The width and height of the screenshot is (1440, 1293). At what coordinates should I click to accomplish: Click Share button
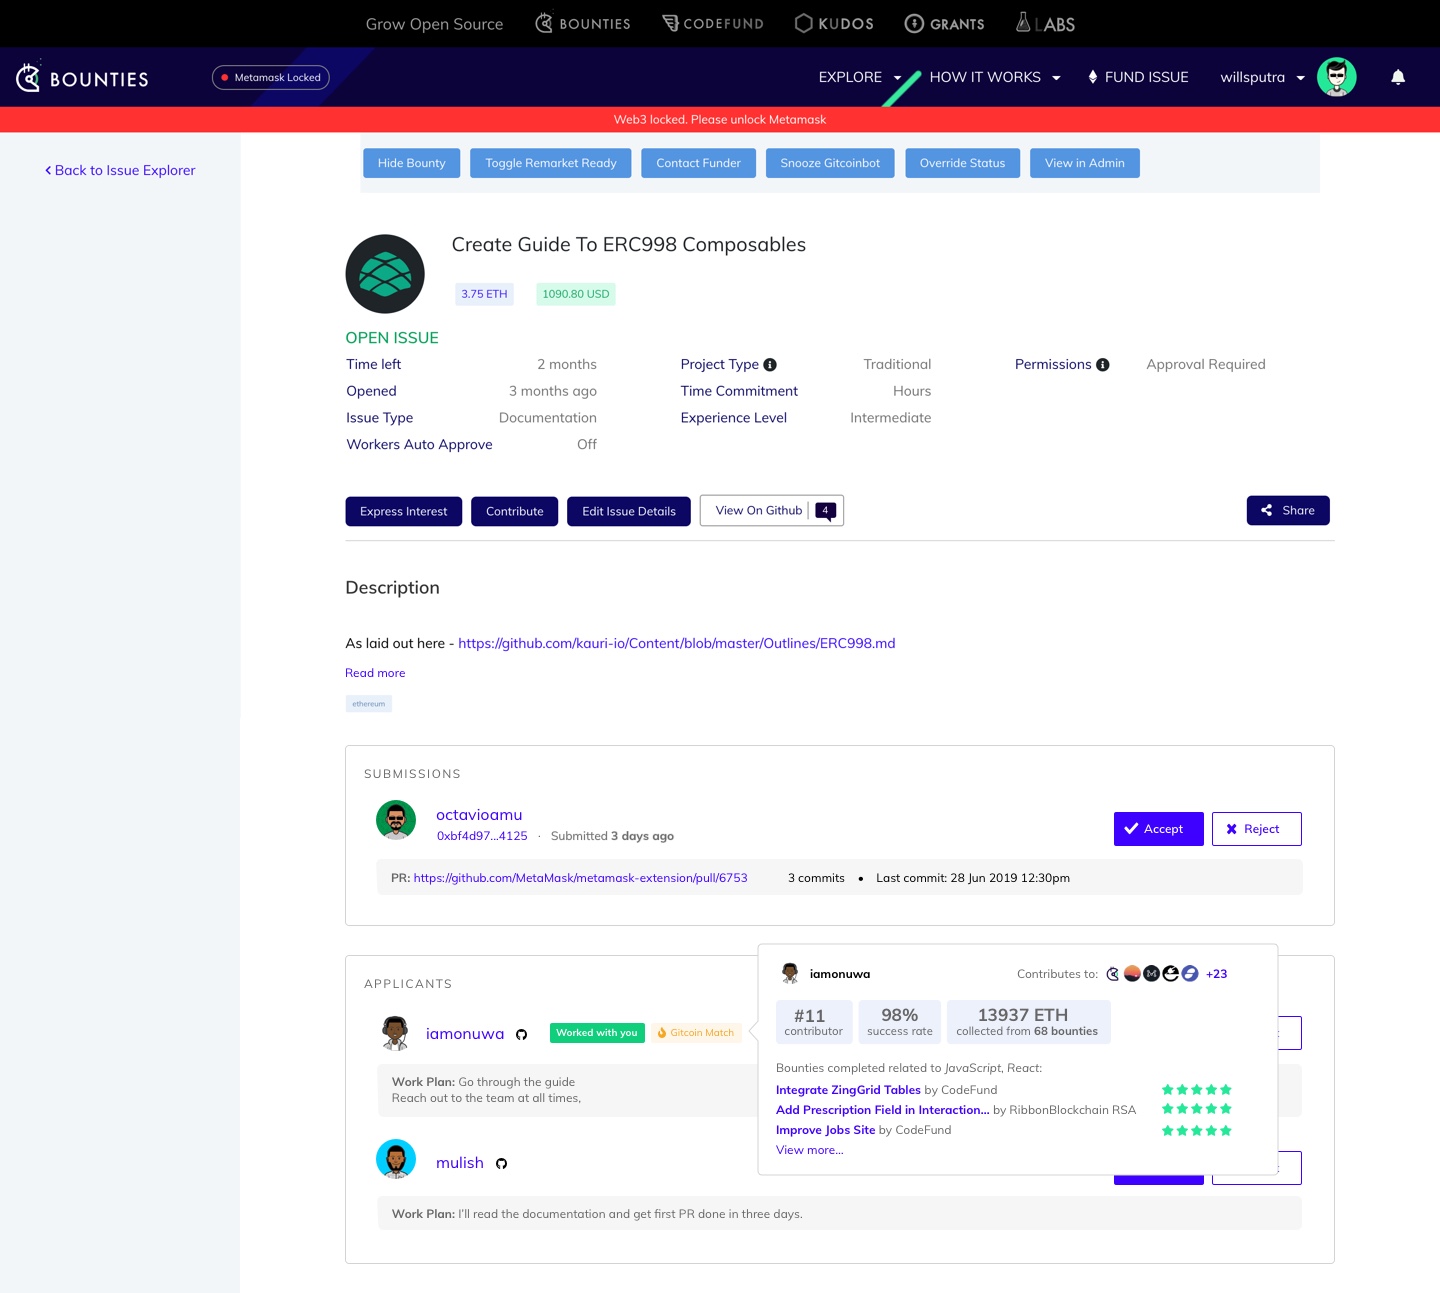point(1288,510)
